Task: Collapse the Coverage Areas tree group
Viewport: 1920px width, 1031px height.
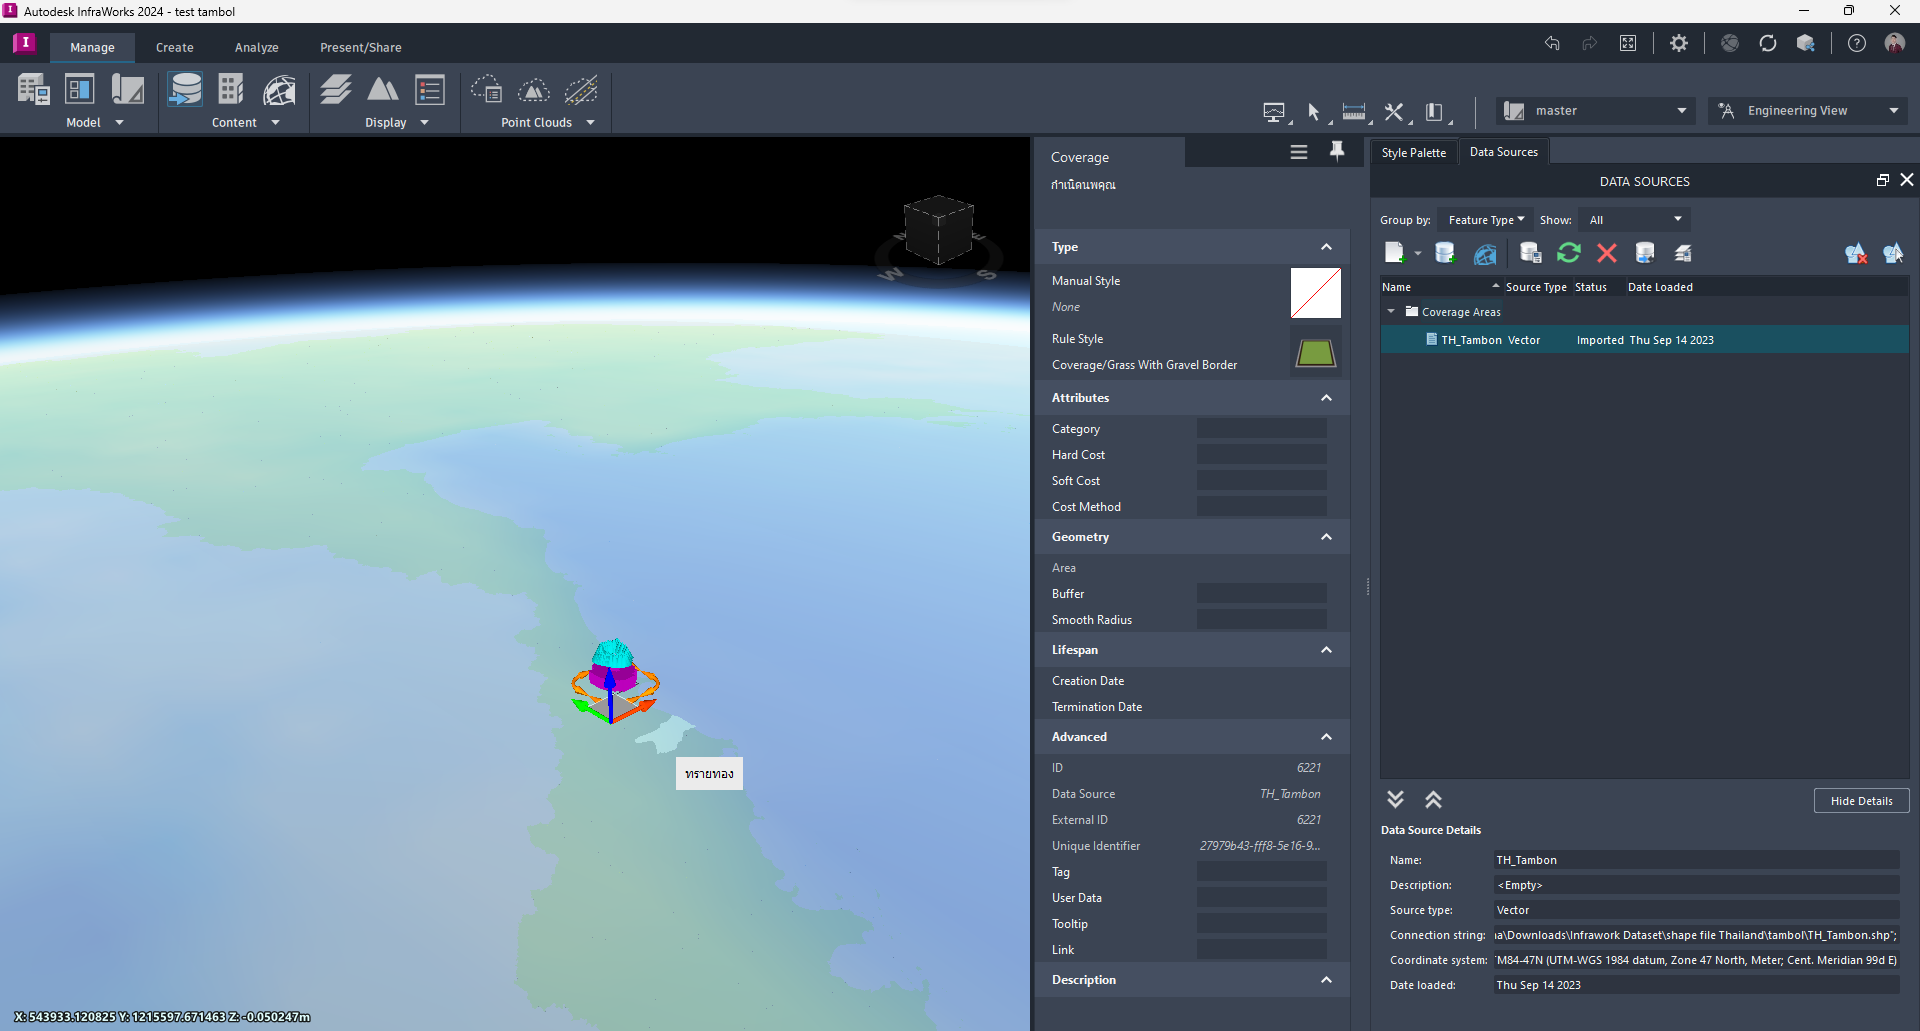Action: point(1390,311)
